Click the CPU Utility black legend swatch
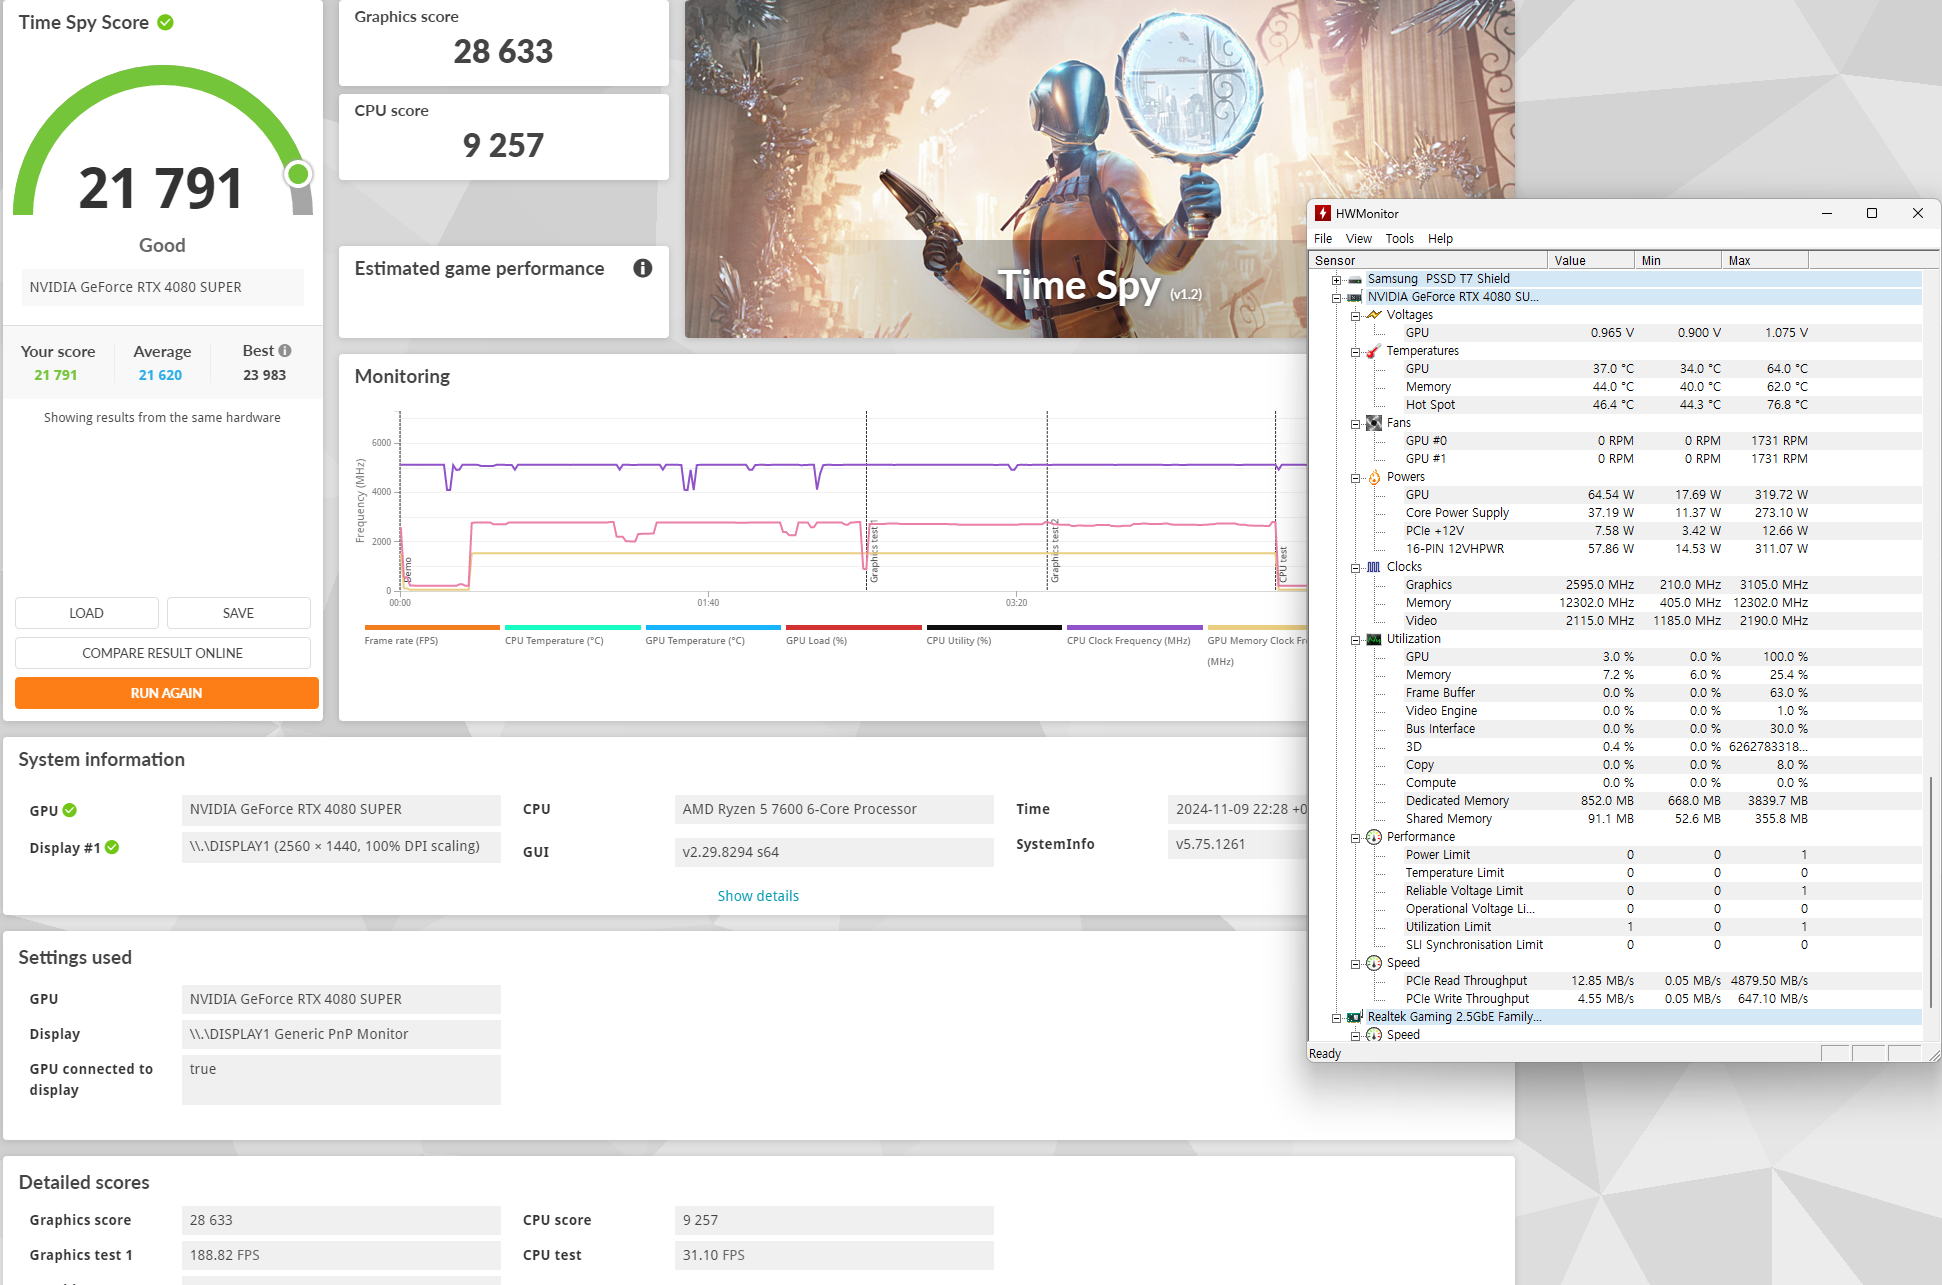The width and height of the screenshot is (1942, 1285). (994, 628)
